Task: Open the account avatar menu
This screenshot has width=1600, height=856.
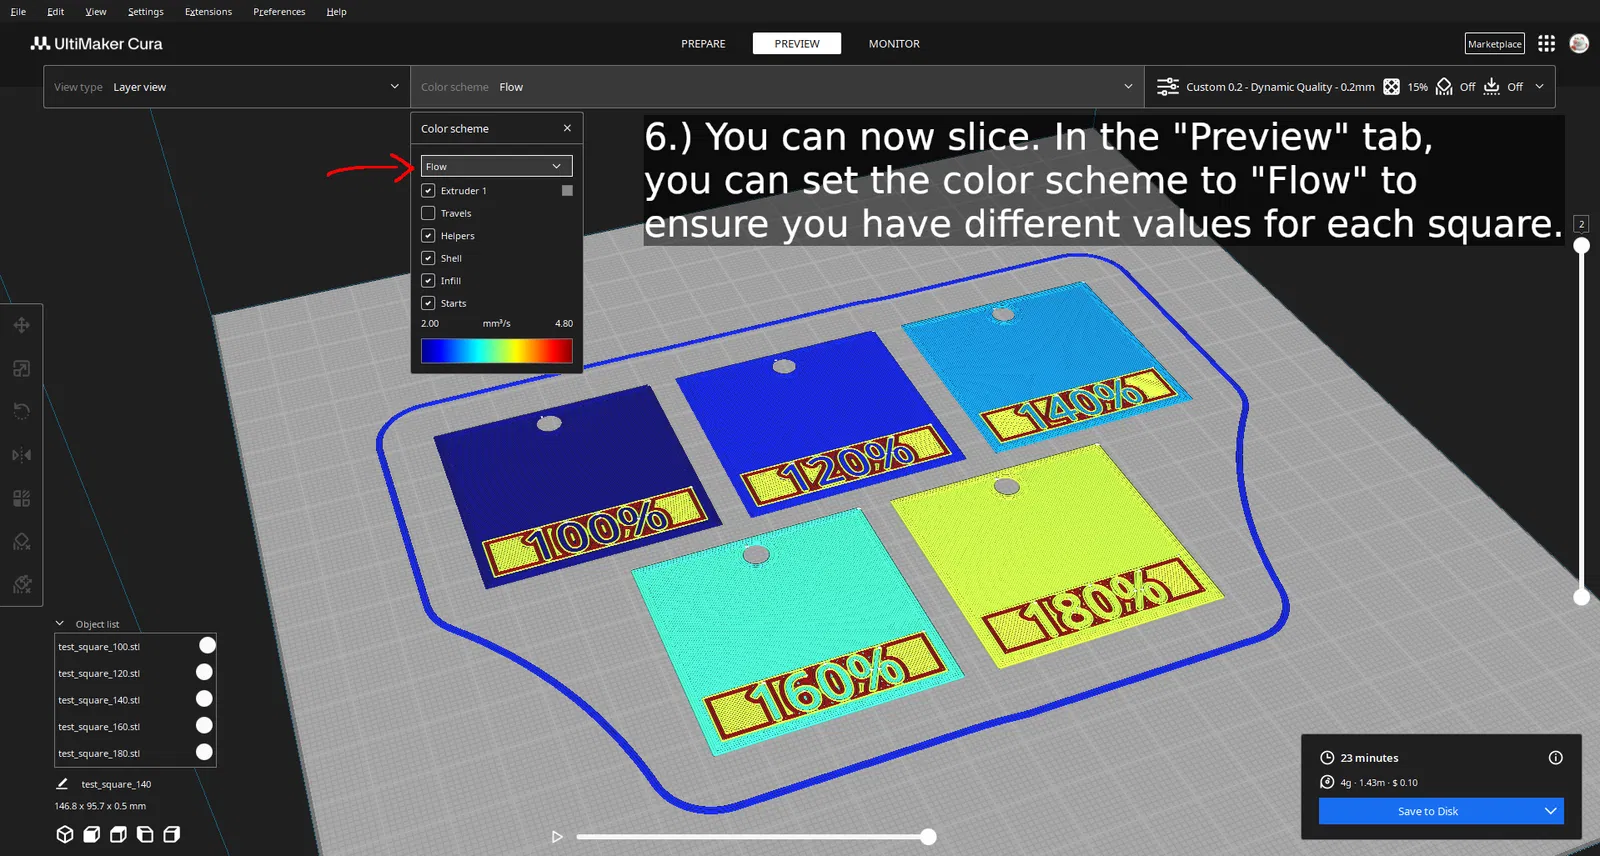Action: click(1579, 43)
